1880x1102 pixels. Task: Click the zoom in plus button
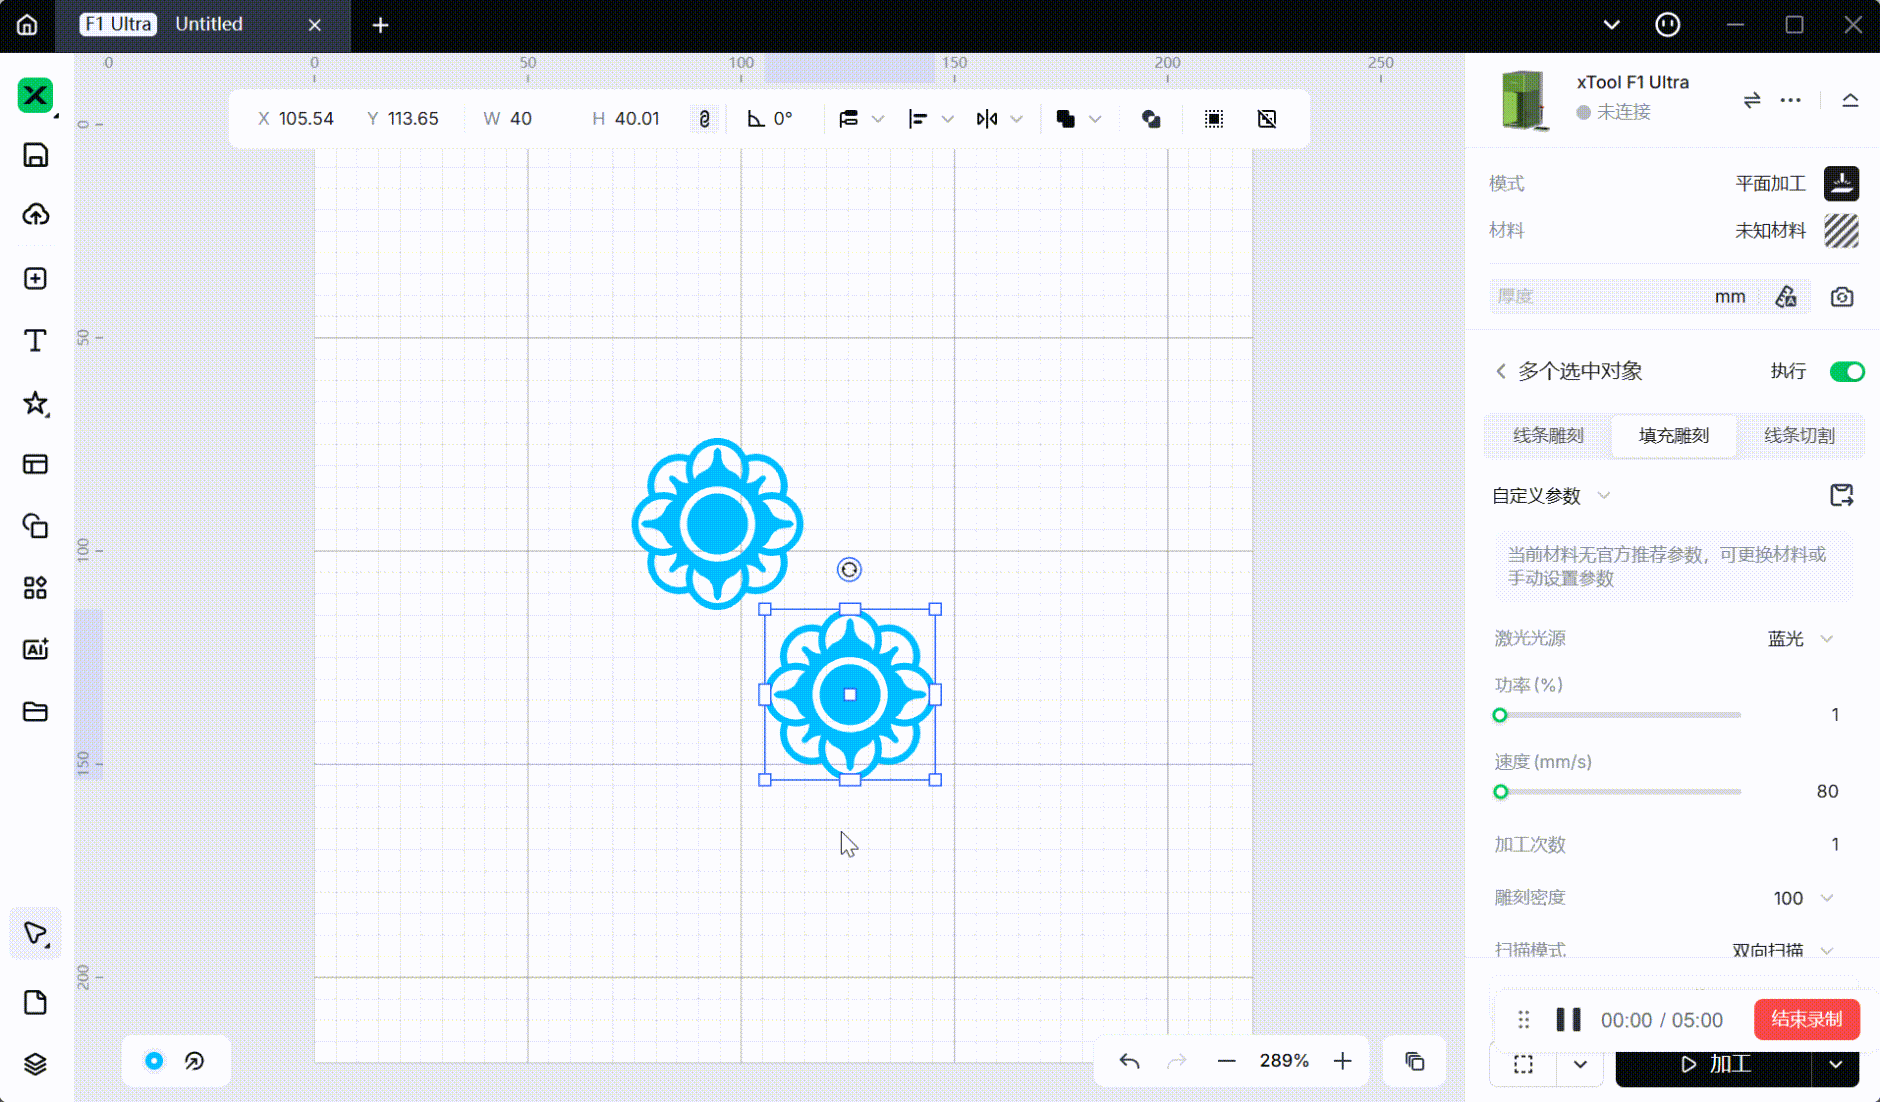(1343, 1061)
